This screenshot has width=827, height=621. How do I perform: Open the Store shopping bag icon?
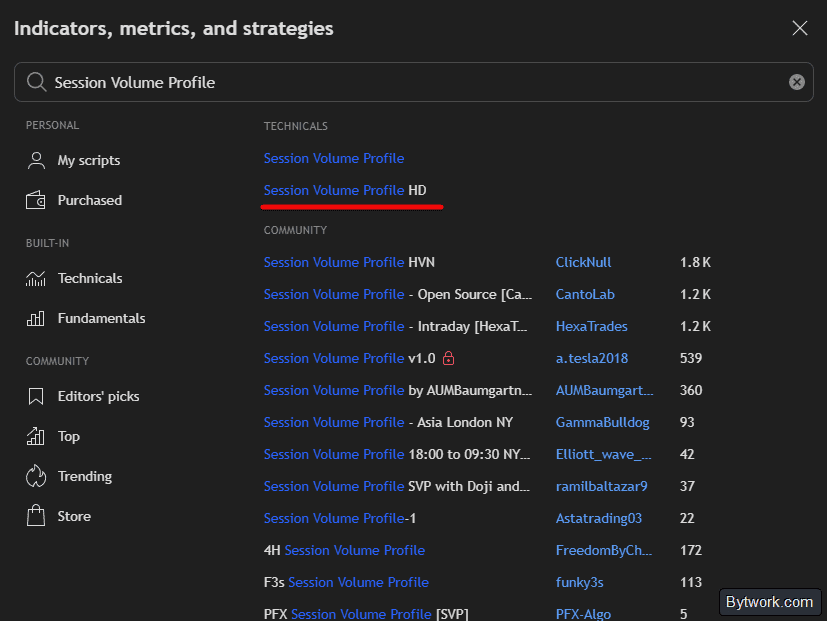[36, 516]
